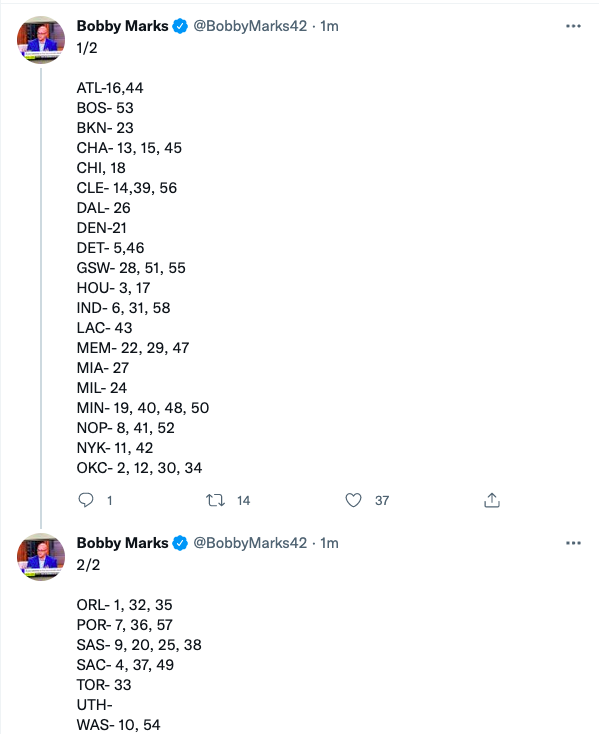This screenshot has width=599, height=734.
Task: Click the 1m timestamp of the second tweet
Action: (329, 543)
